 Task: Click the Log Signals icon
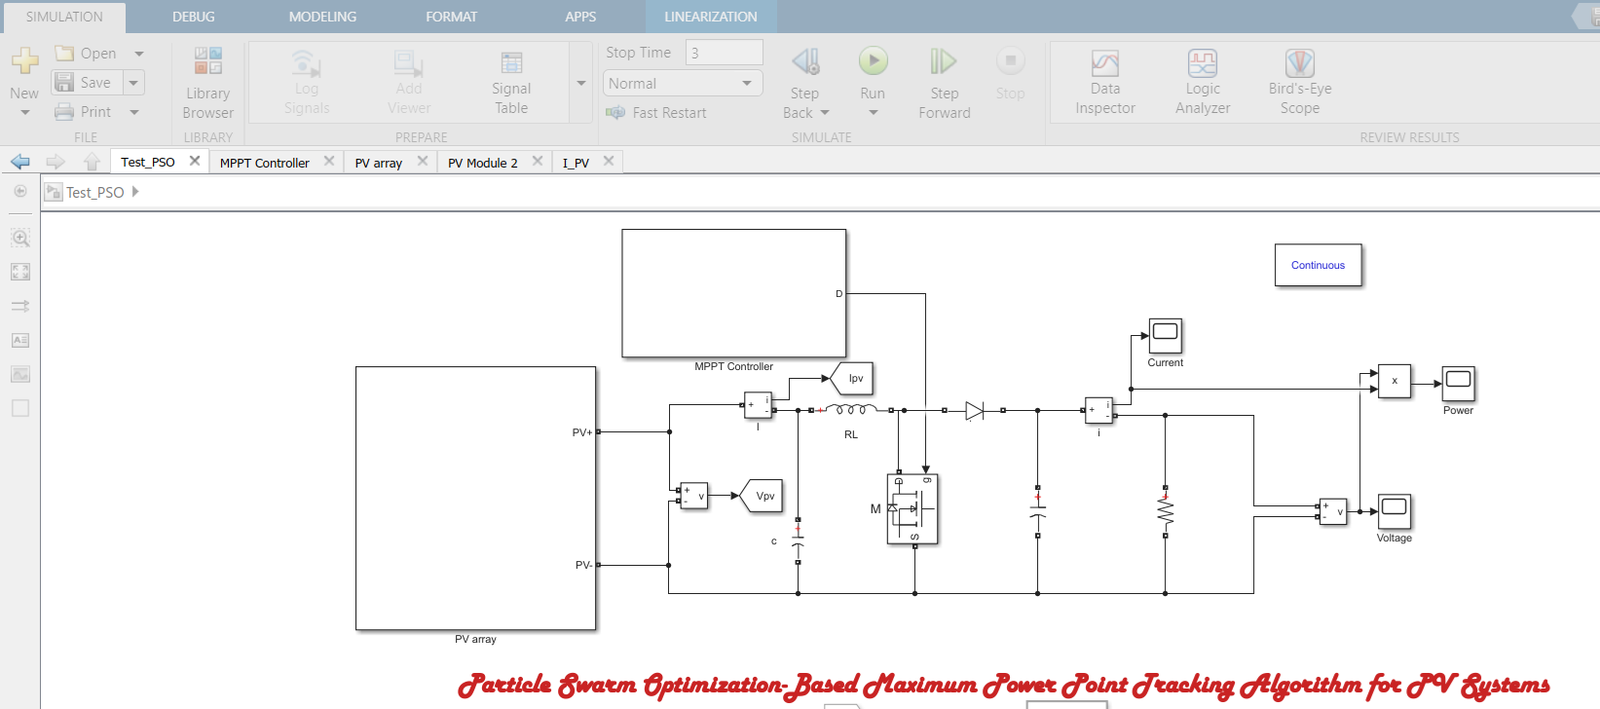[x=306, y=64]
